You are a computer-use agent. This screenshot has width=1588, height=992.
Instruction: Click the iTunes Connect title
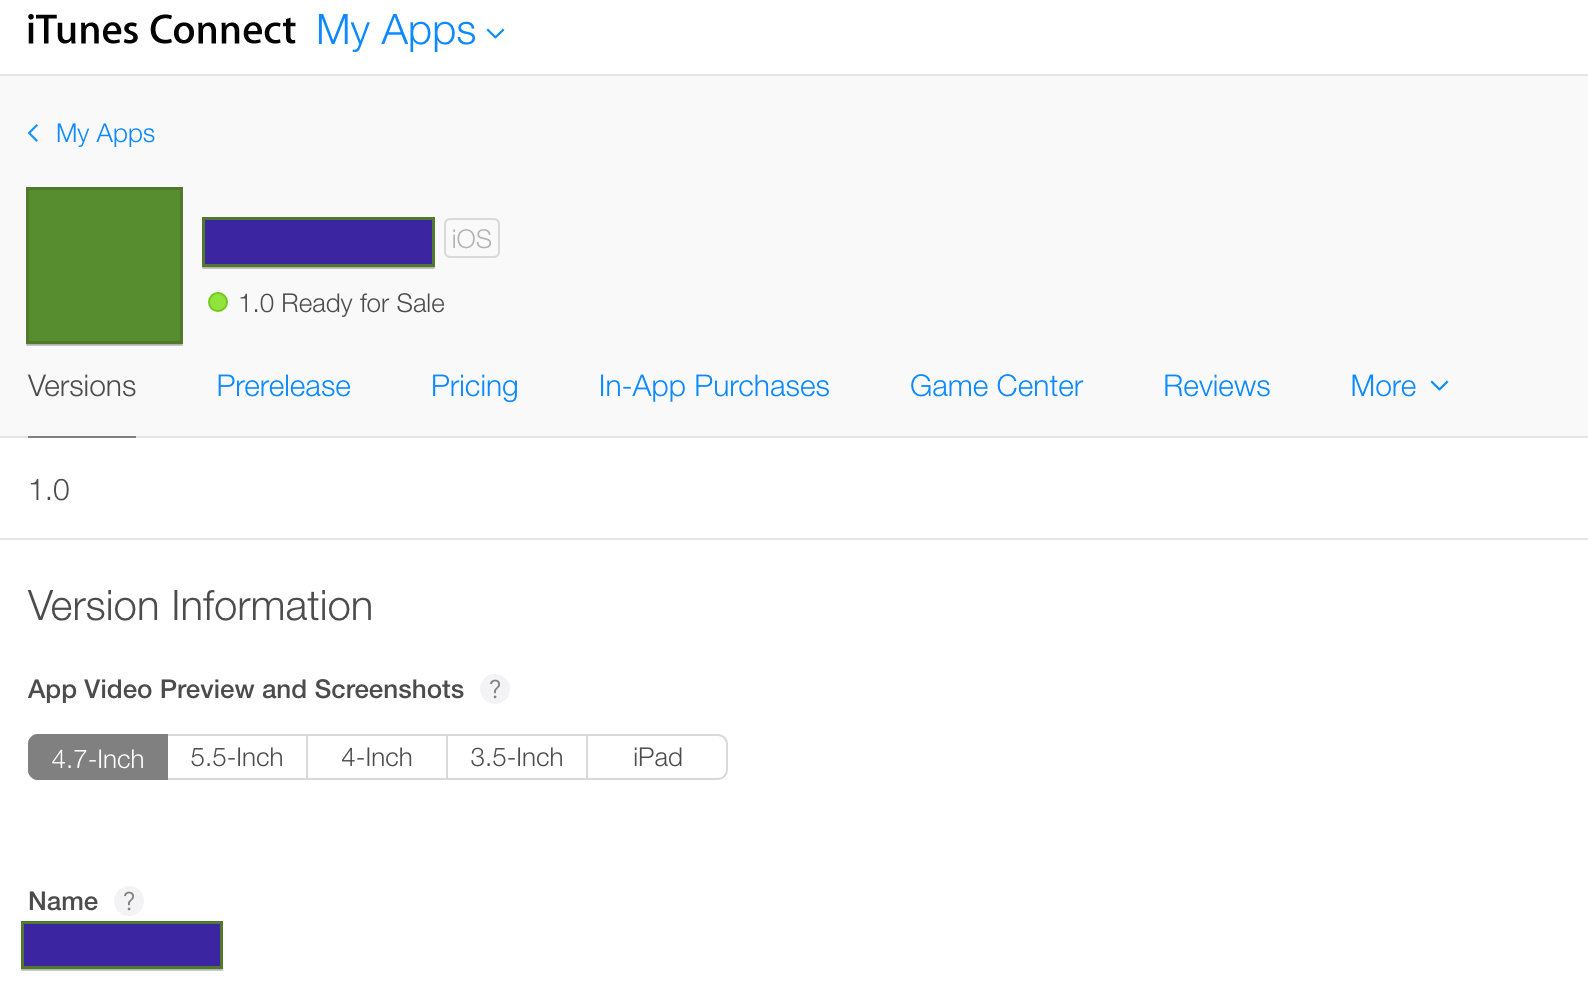tap(161, 30)
